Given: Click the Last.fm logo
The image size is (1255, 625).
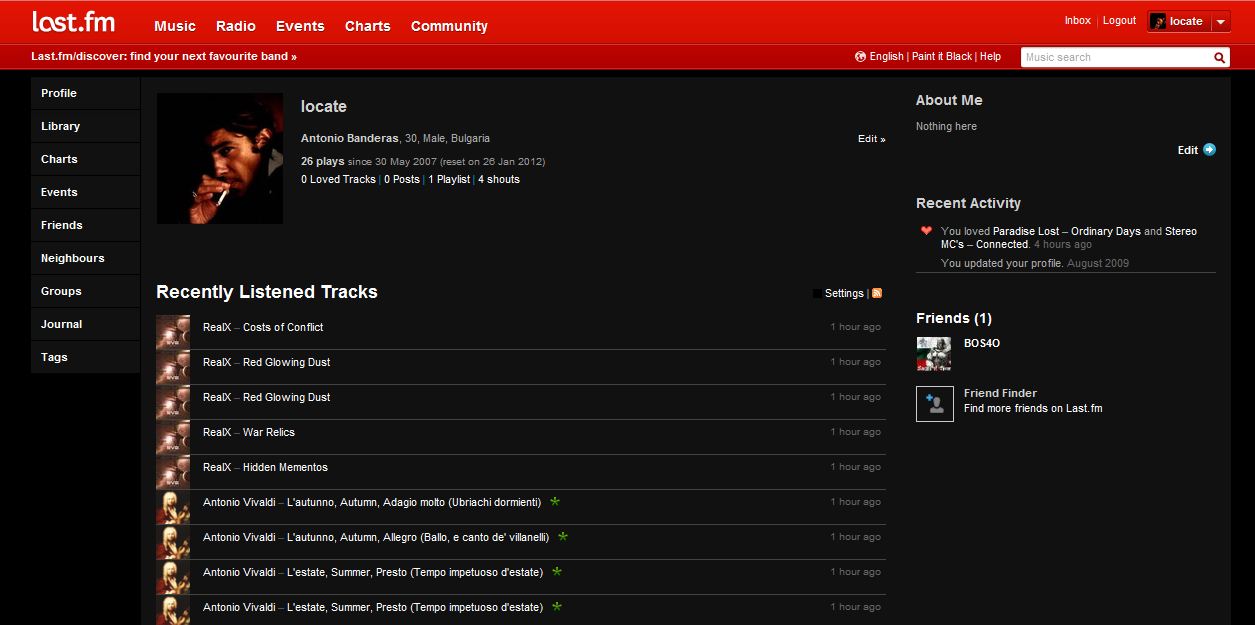Looking at the screenshot, I should 73,22.
